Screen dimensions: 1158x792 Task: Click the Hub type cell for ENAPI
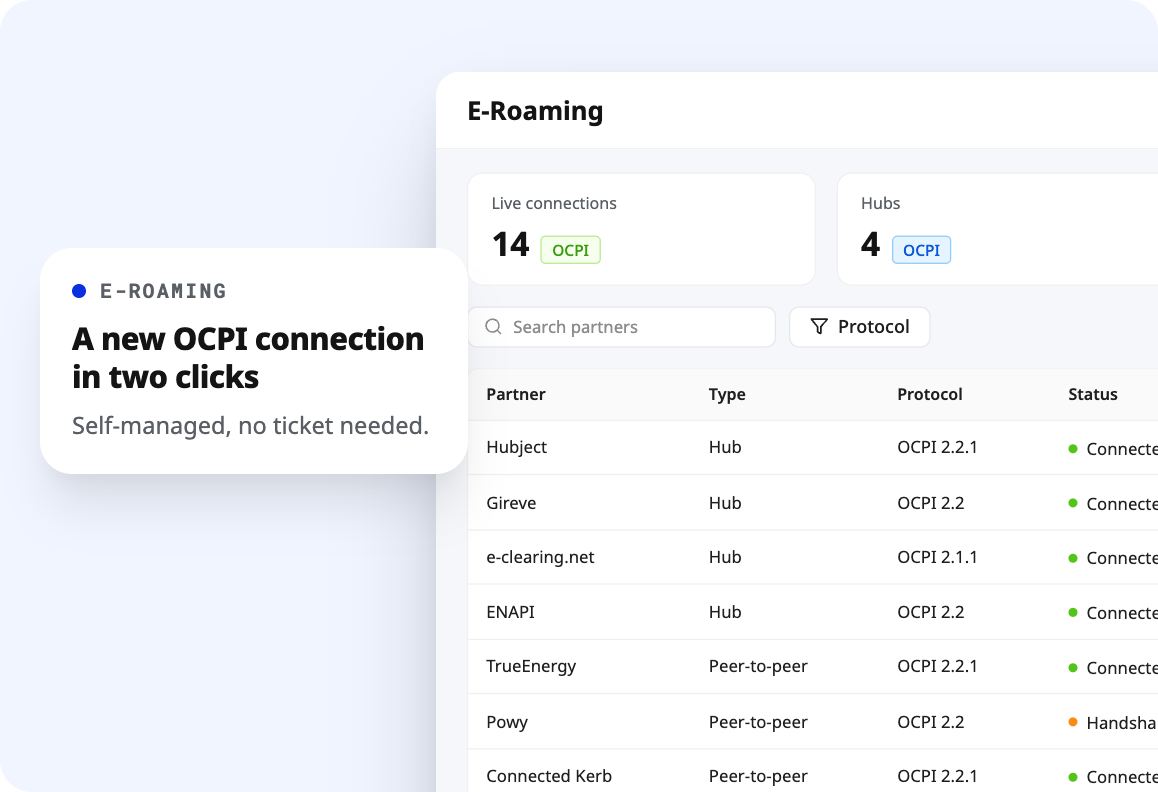724,612
